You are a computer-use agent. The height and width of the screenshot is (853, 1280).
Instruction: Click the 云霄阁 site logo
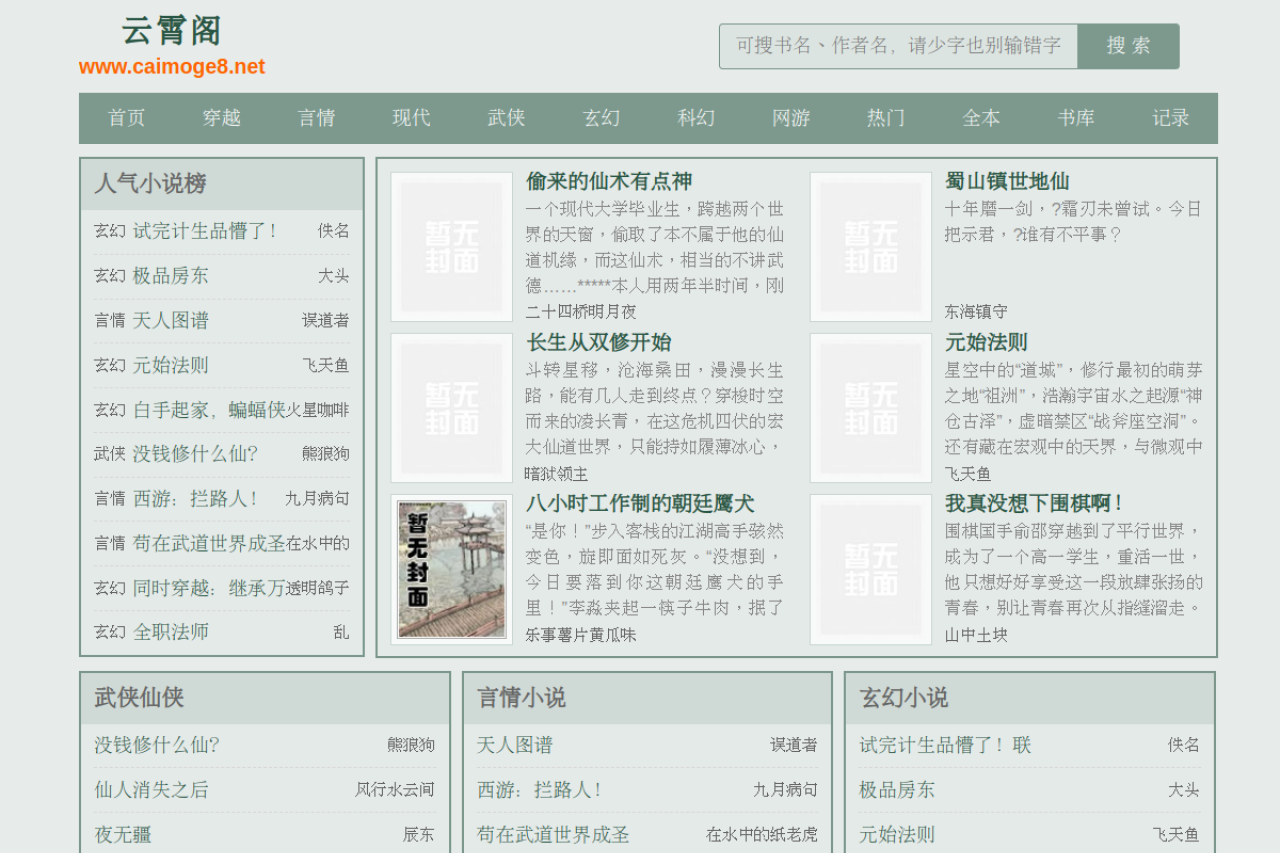(172, 31)
